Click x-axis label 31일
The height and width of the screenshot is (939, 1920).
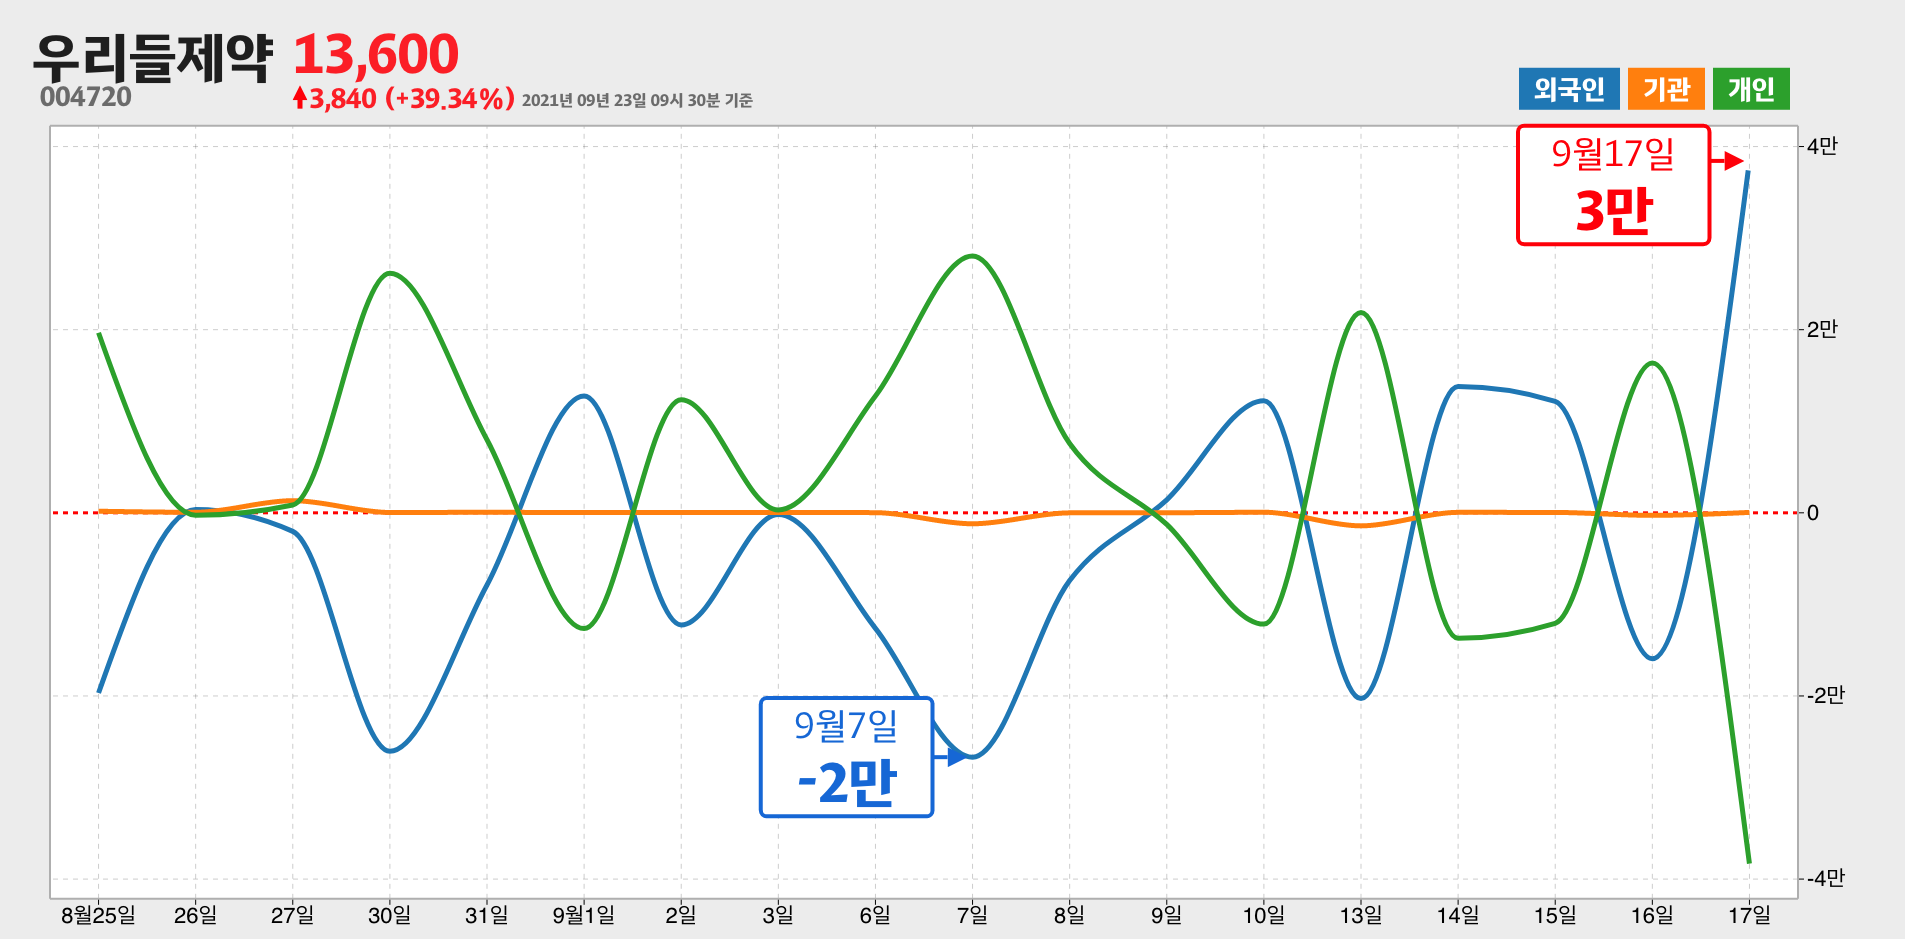coord(486,915)
